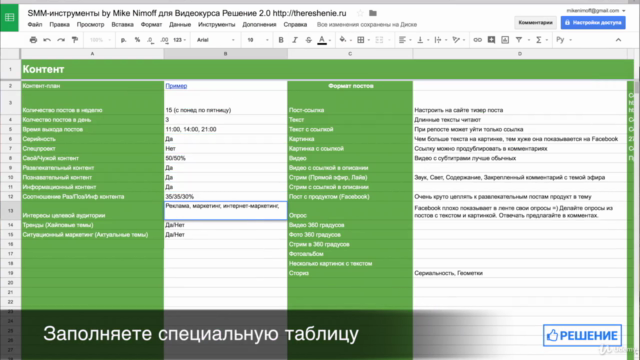This screenshot has height=360, width=640.
Task: Open the 123 number format dropdown
Action: (180, 40)
